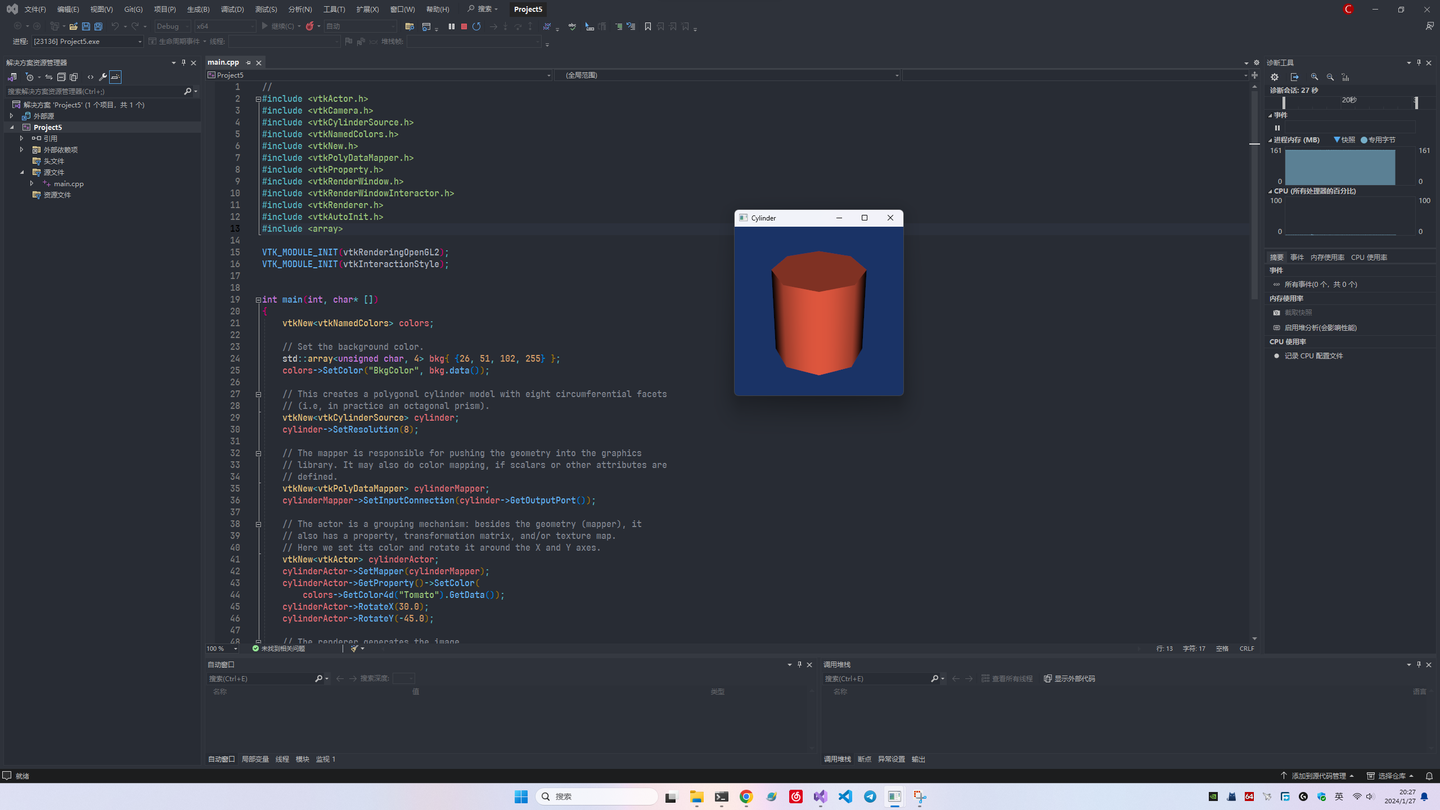Click the Collapse All icon in Solution Explorer
This screenshot has width=1440, height=810.
pyautogui.click(x=61, y=77)
